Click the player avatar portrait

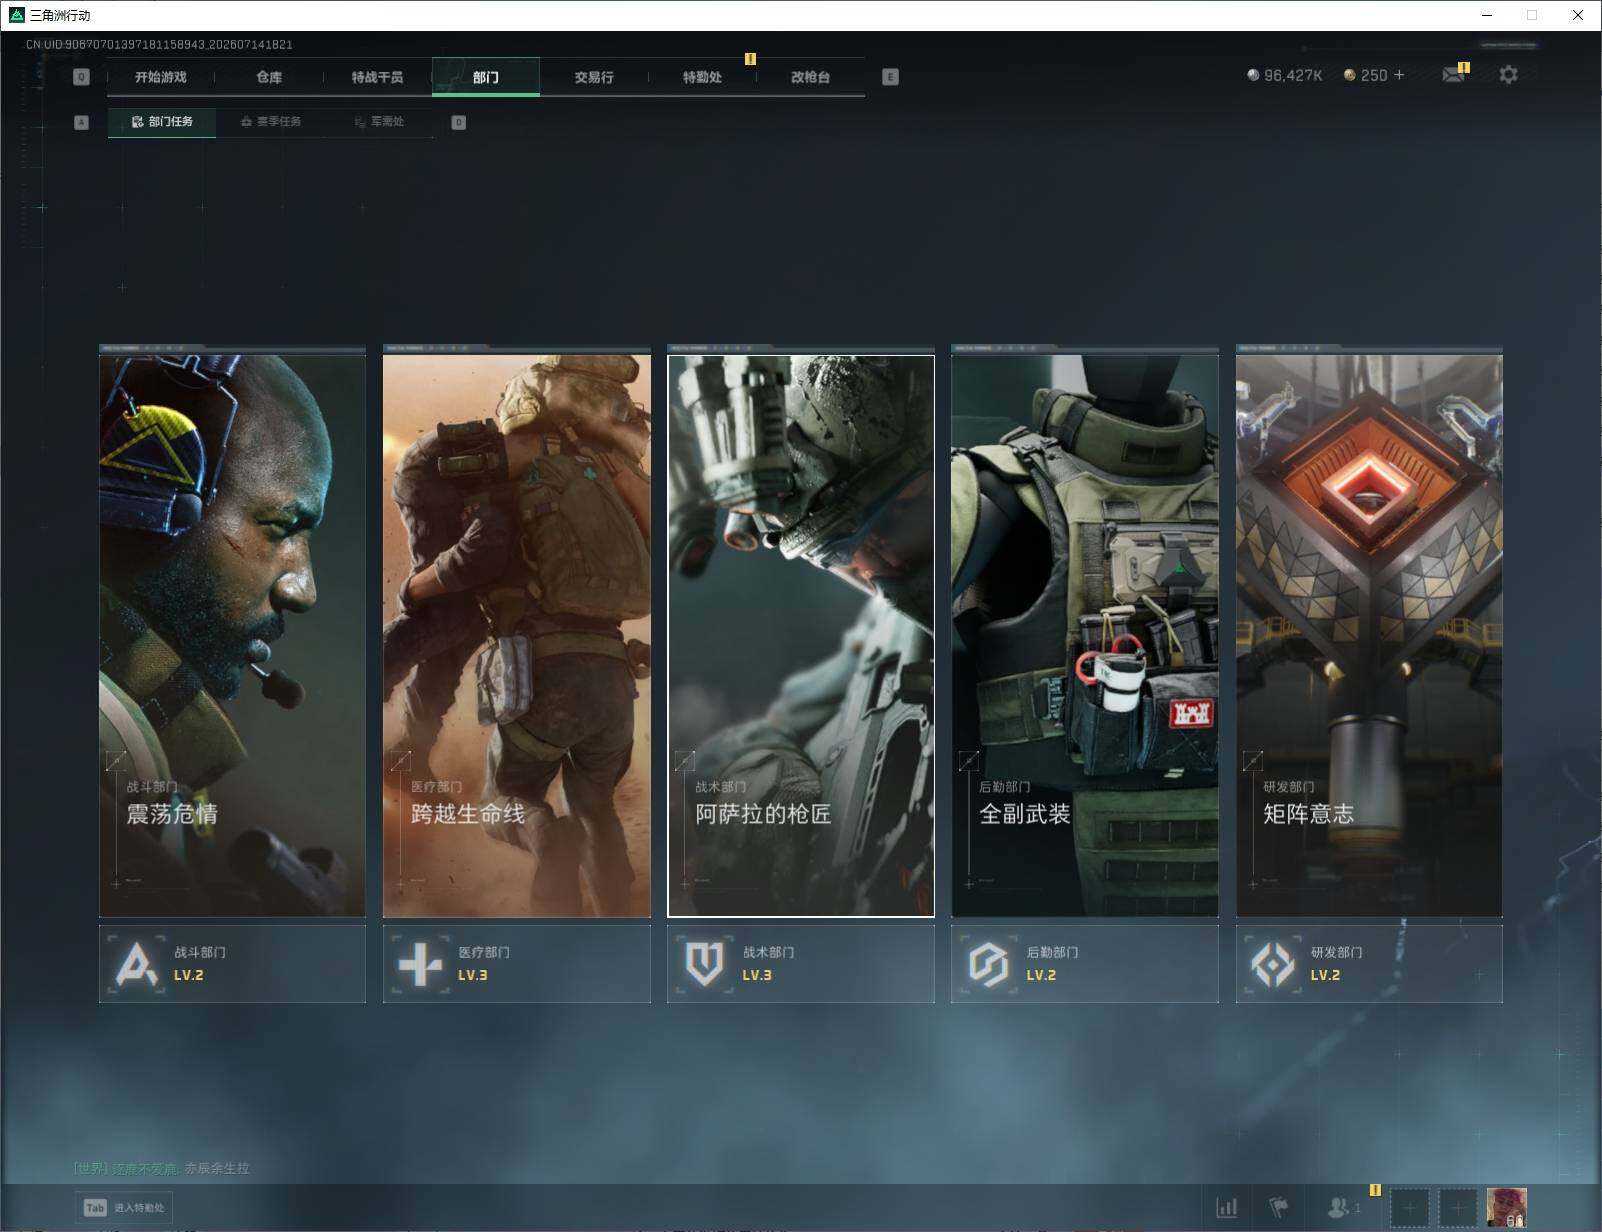1506,1207
